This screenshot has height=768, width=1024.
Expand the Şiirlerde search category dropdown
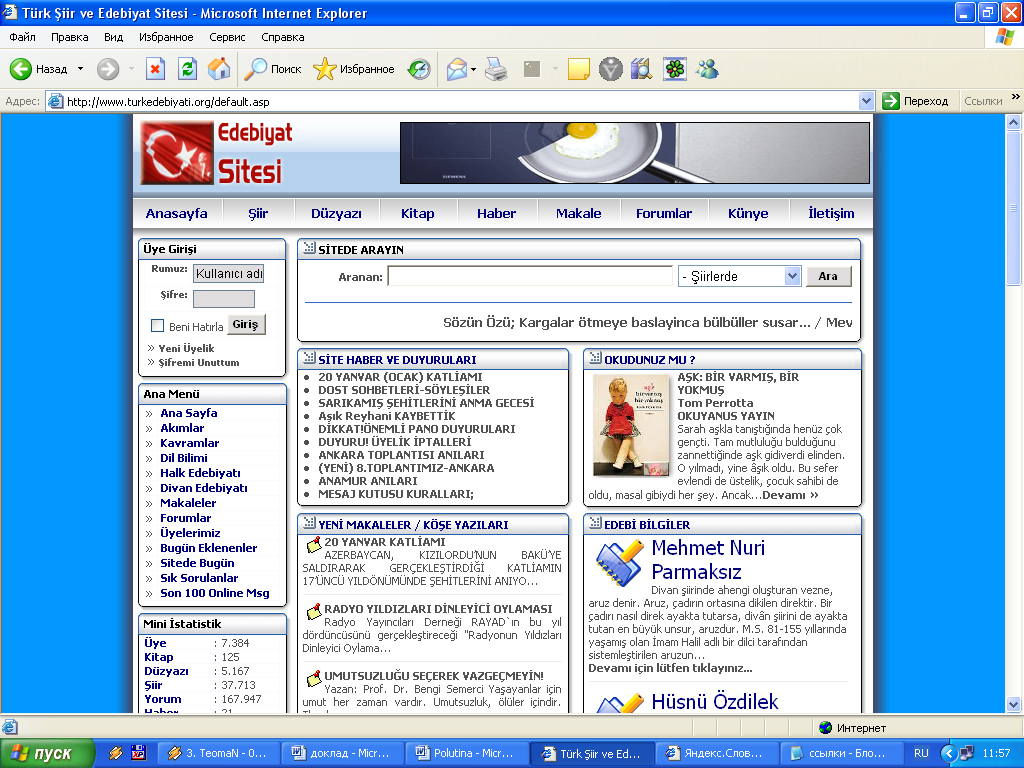pyautogui.click(x=792, y=276)
